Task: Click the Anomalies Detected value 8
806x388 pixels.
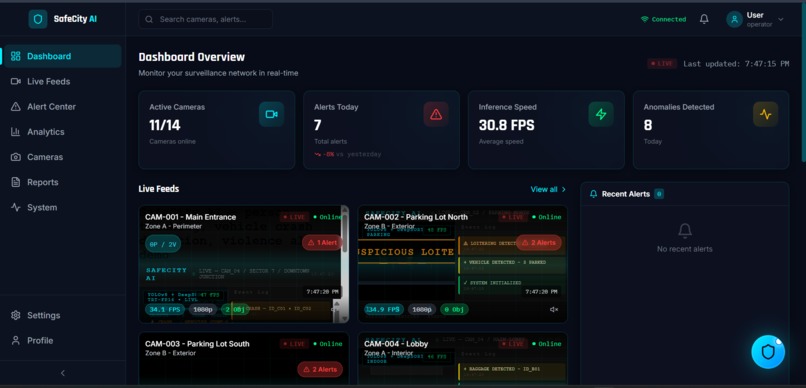Action: pyautogui.click(x=648, y=125)
